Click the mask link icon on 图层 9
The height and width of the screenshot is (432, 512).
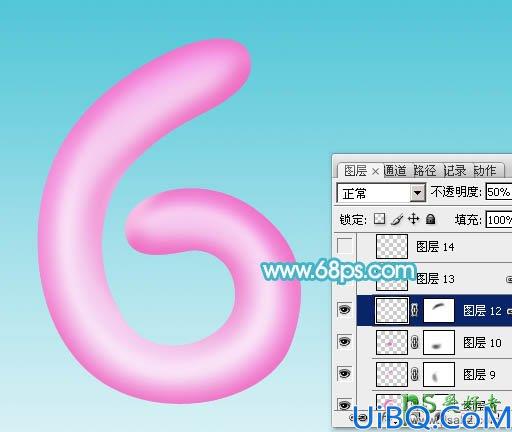[x=415, y=374]
